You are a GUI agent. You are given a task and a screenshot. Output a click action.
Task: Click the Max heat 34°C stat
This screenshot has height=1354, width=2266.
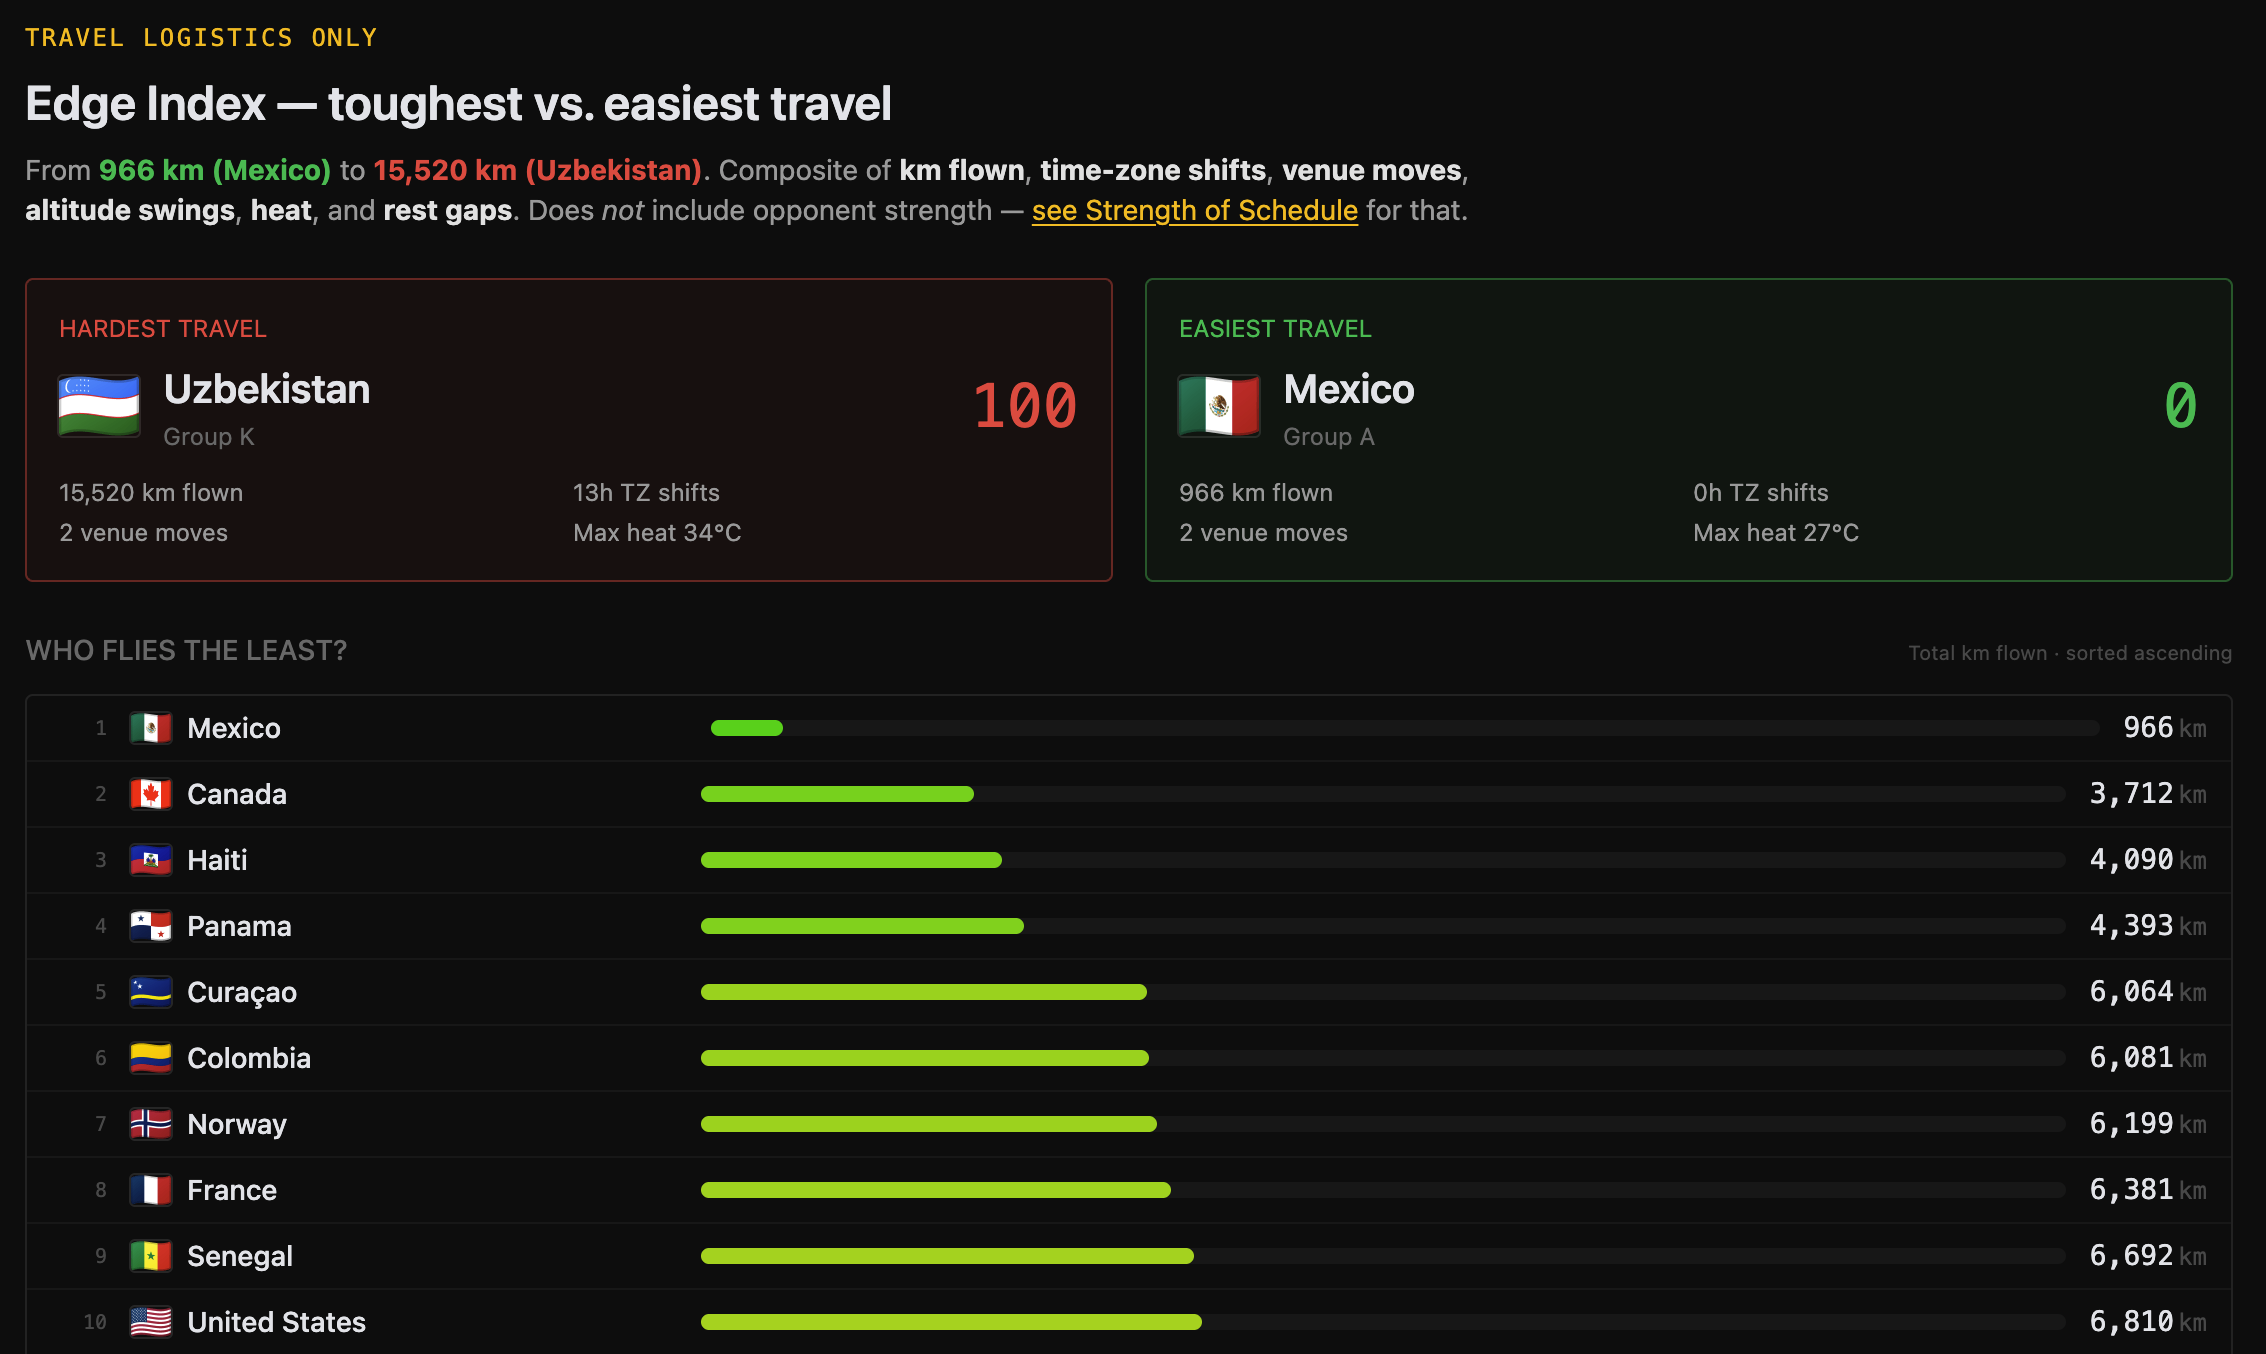[657, 533]
